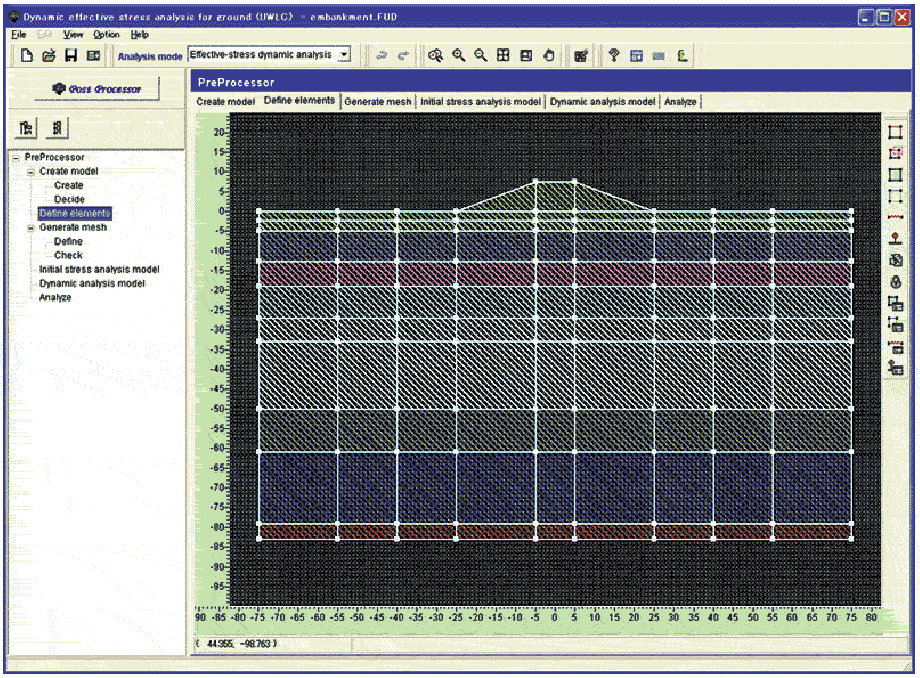Select the filled green rectangle element tool
The width and height of the screenshot is (920, 678).
[895, 175]
